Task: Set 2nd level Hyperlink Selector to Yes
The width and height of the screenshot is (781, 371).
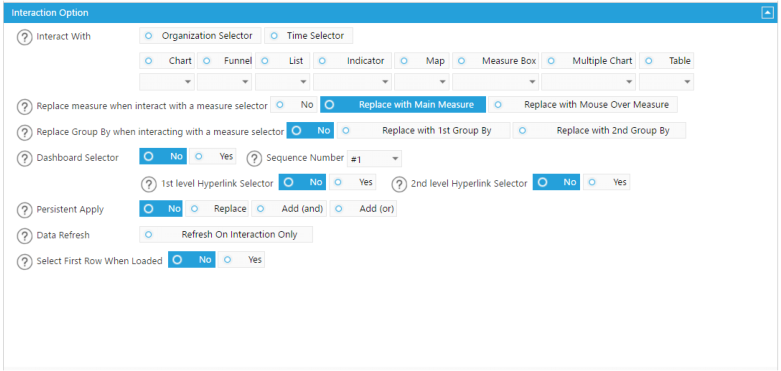Action: (607, 182)
